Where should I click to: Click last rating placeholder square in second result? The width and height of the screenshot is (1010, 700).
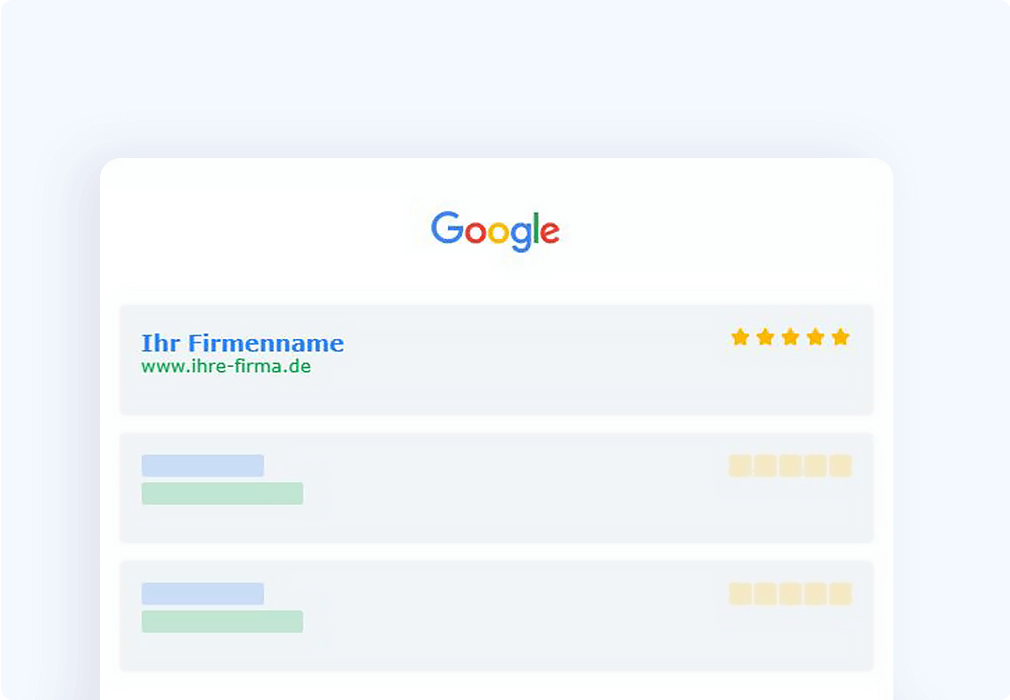click(840, 466)
